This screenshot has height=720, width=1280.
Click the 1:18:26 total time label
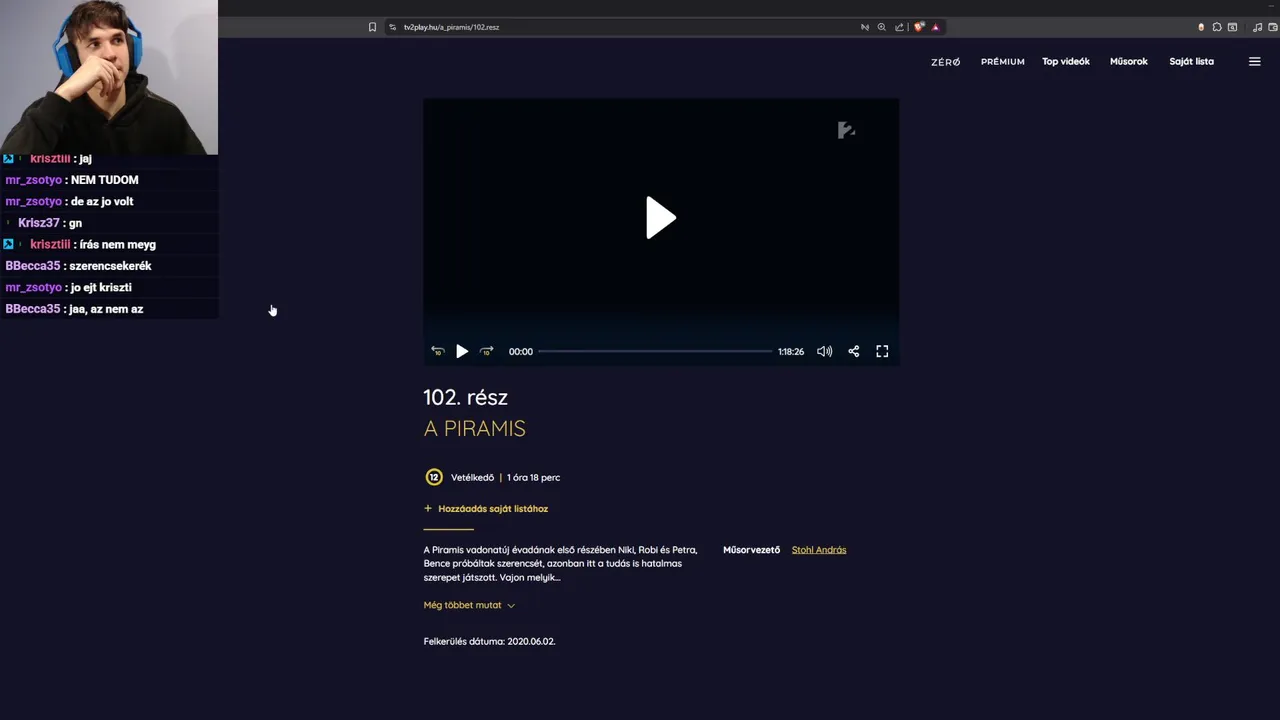(x=791, y=351)
